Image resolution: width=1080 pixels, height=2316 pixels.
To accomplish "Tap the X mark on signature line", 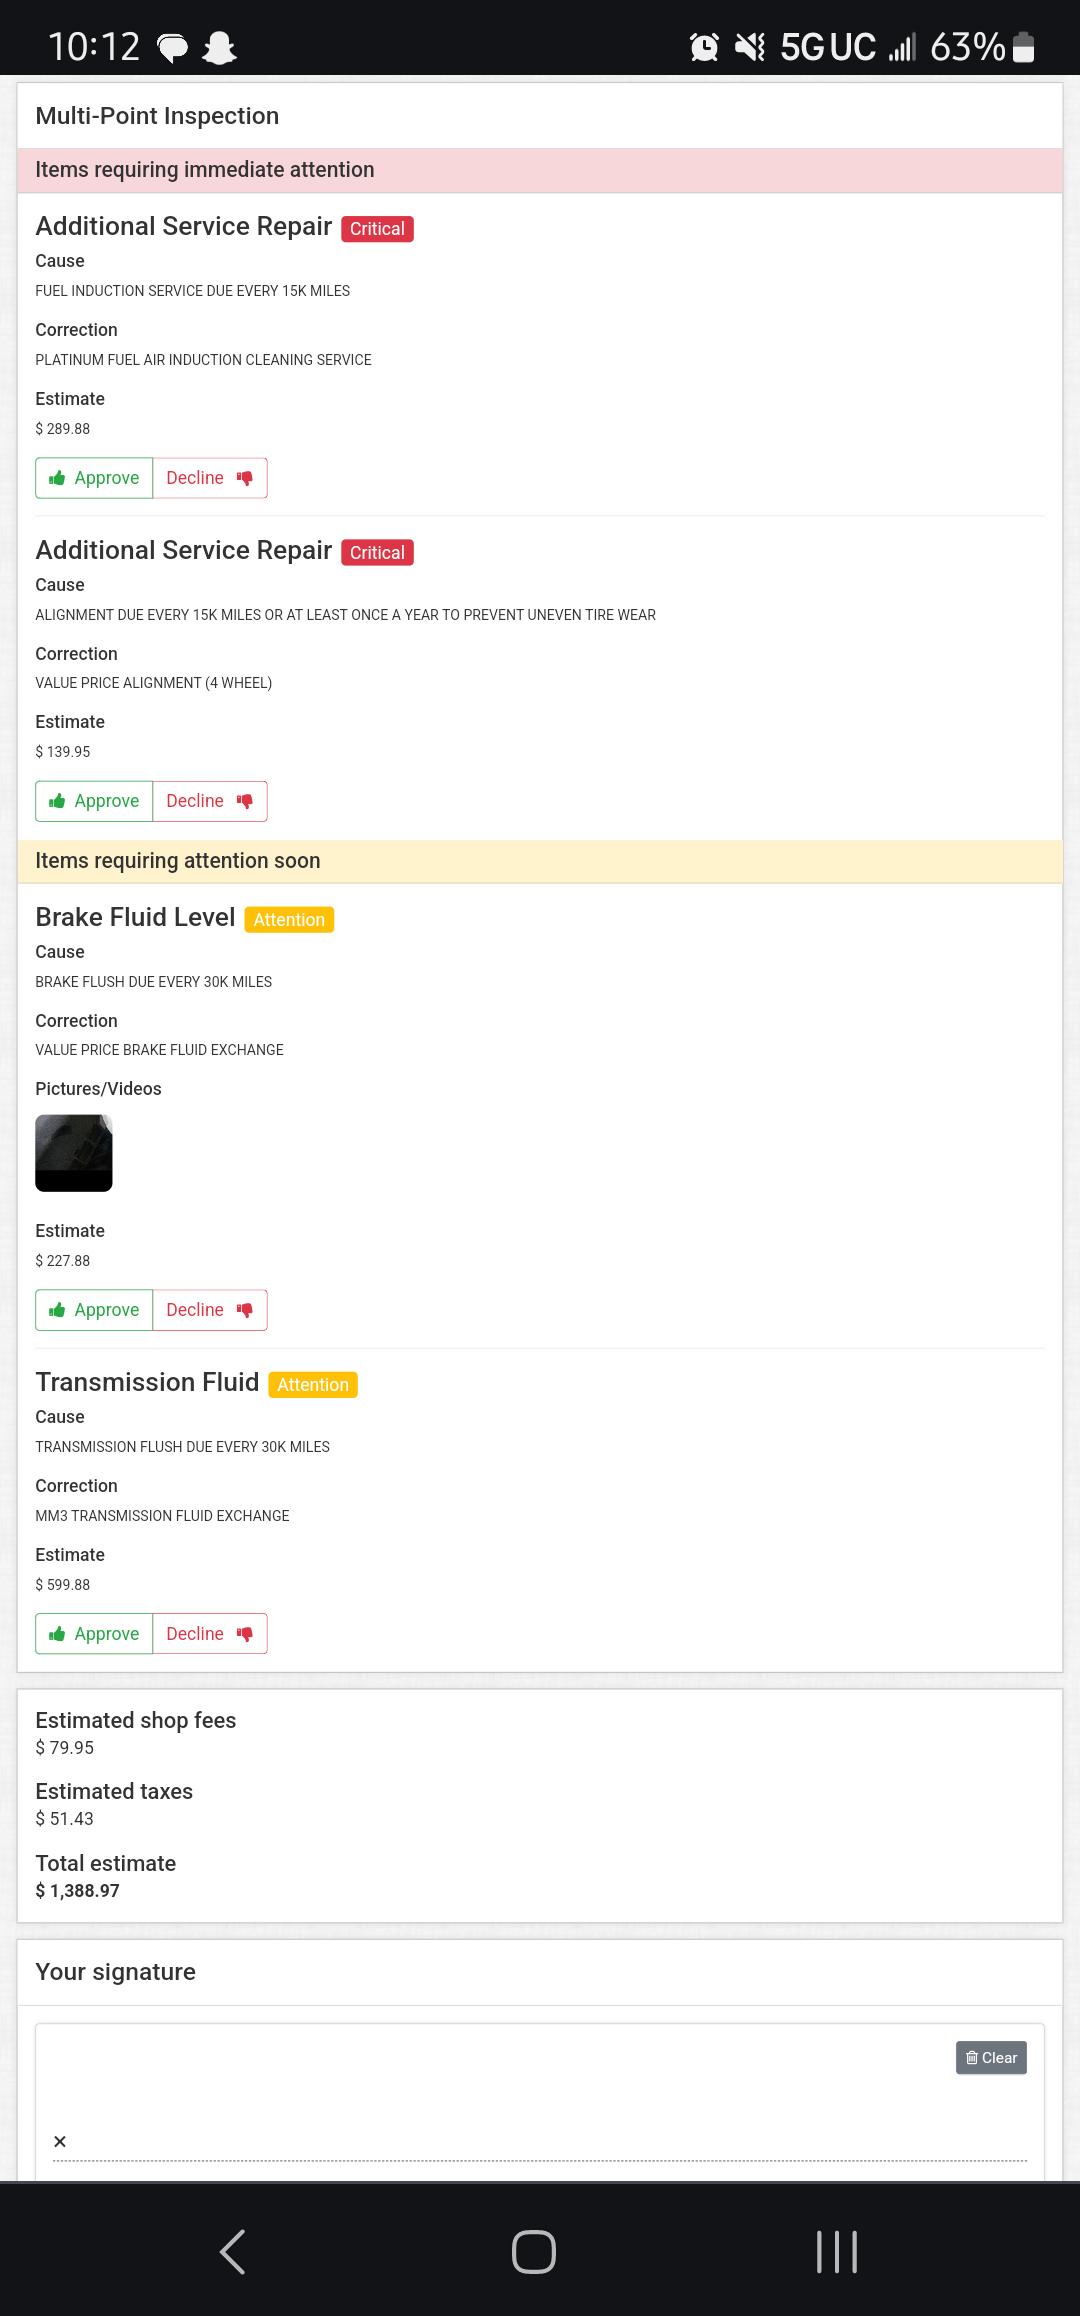I will [x=60, y=2141].
